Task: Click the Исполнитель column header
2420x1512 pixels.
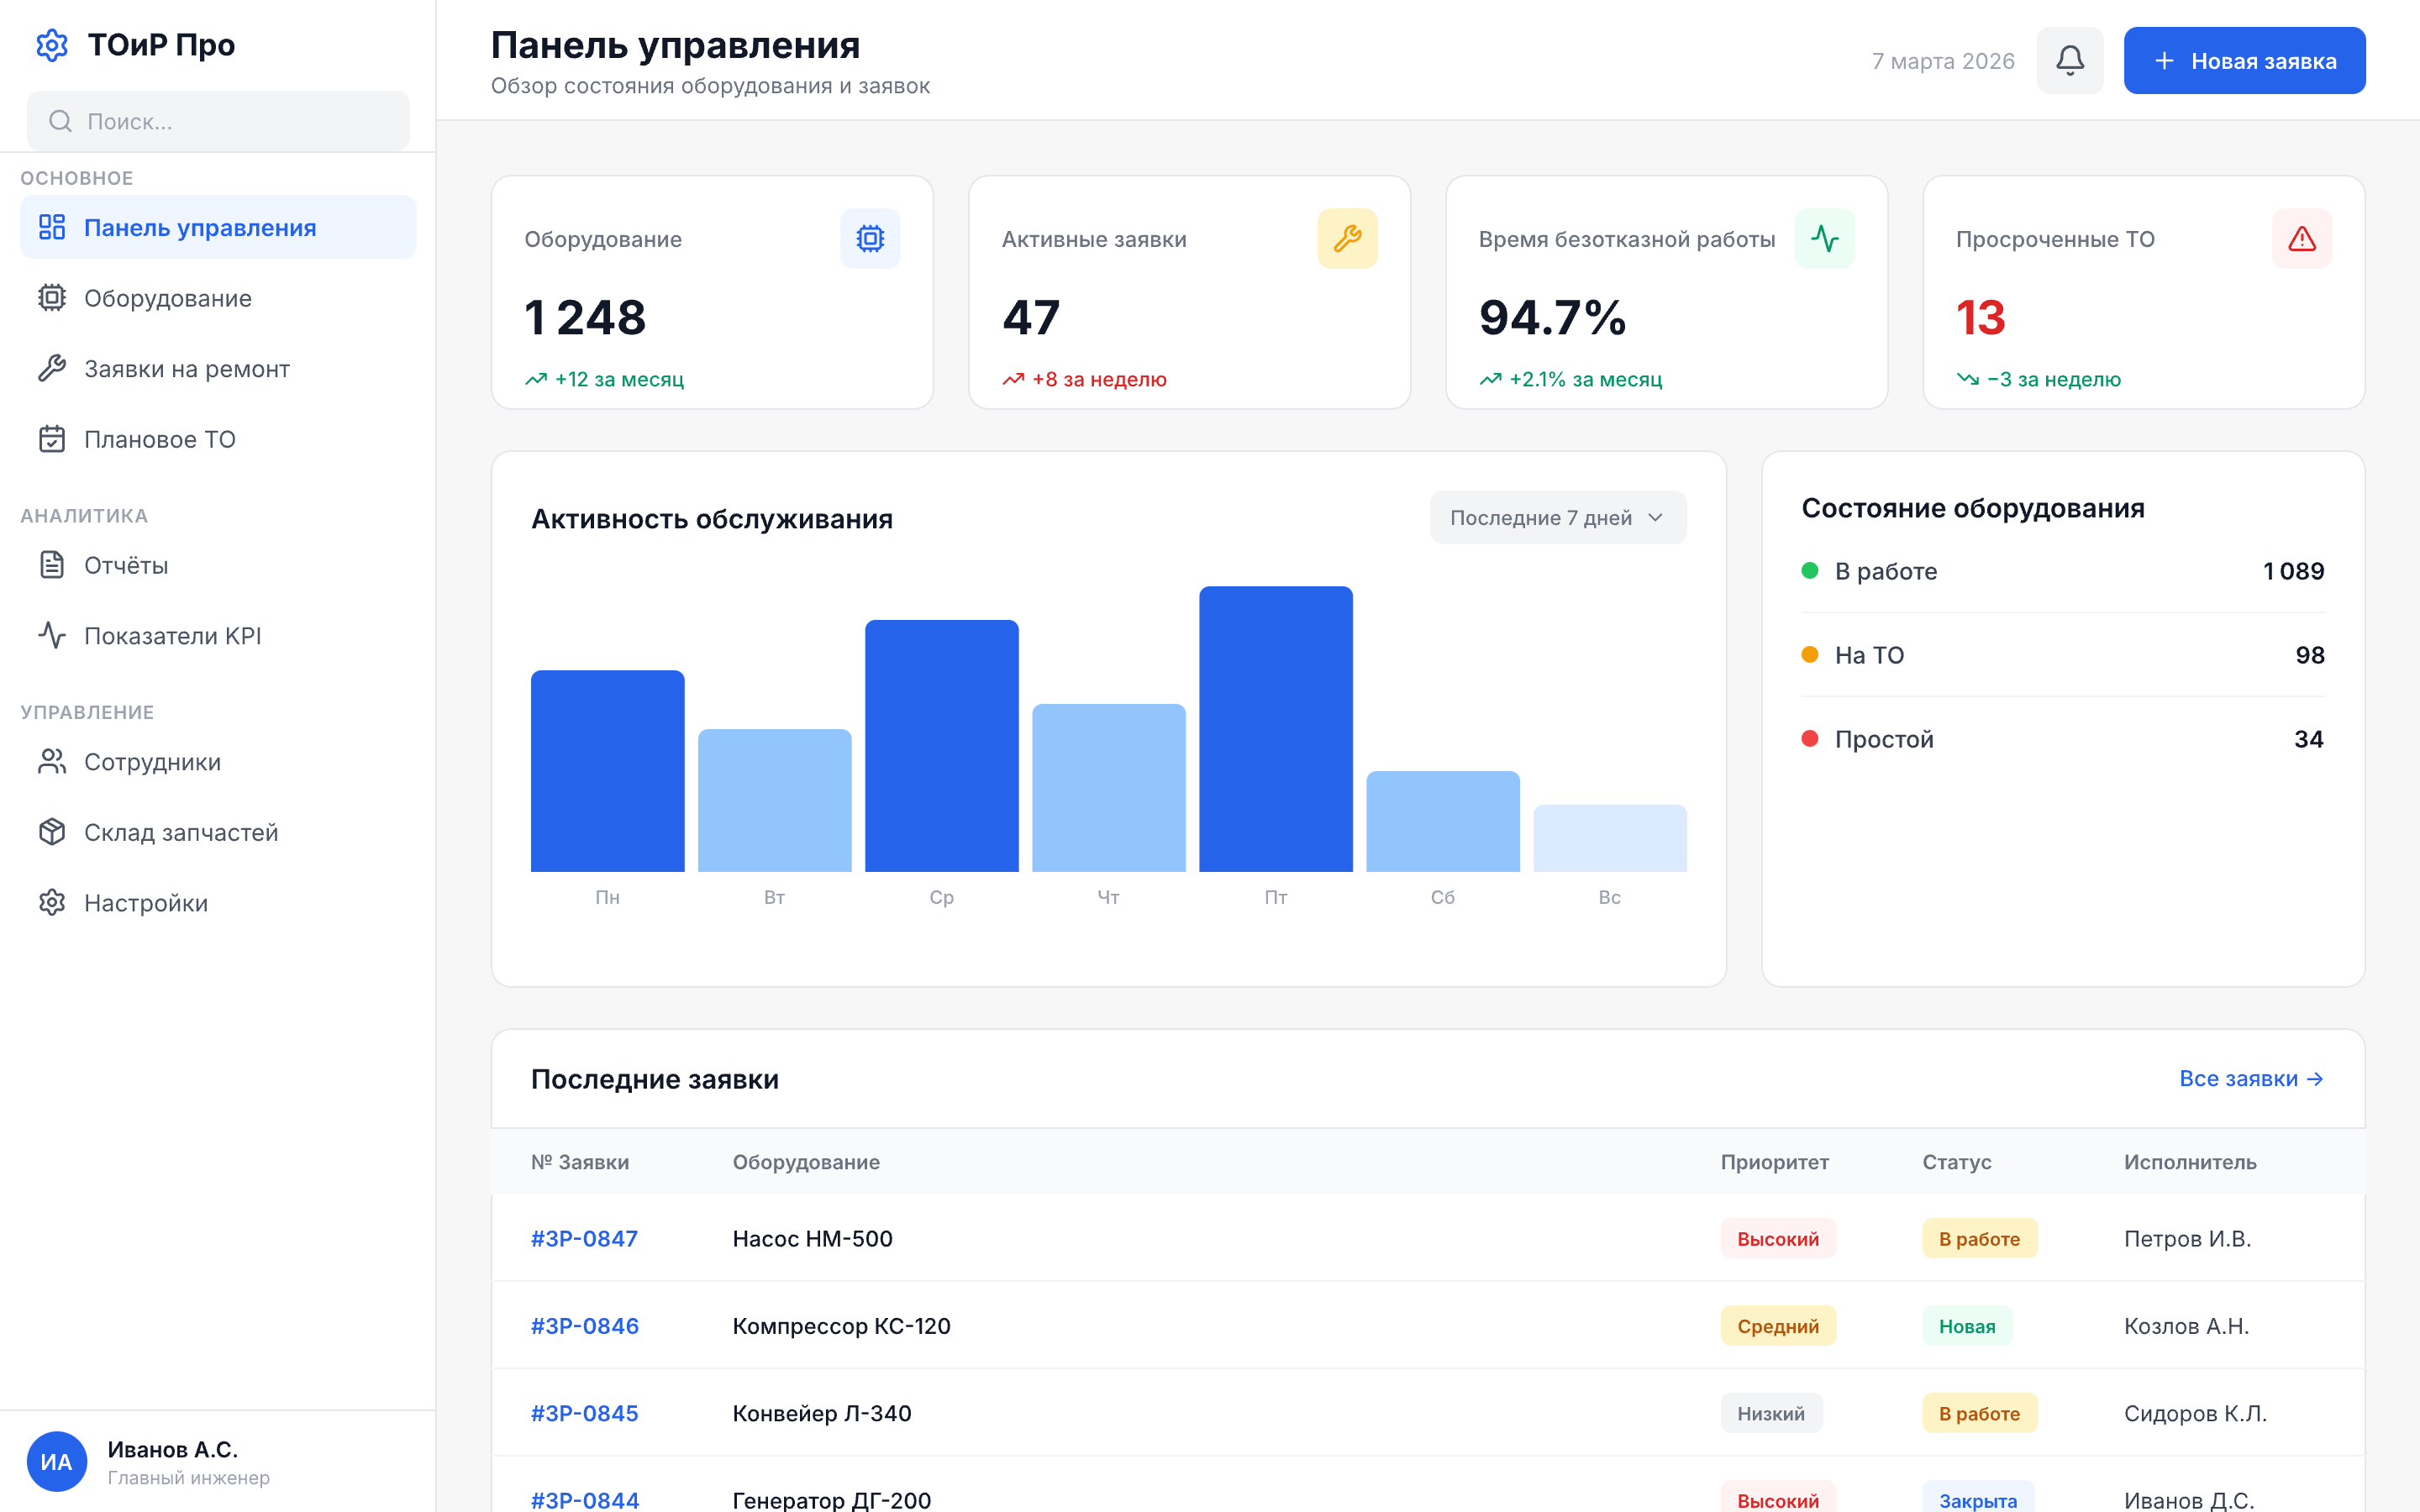Action: pyautogui.click(x=2190, y=1162)
